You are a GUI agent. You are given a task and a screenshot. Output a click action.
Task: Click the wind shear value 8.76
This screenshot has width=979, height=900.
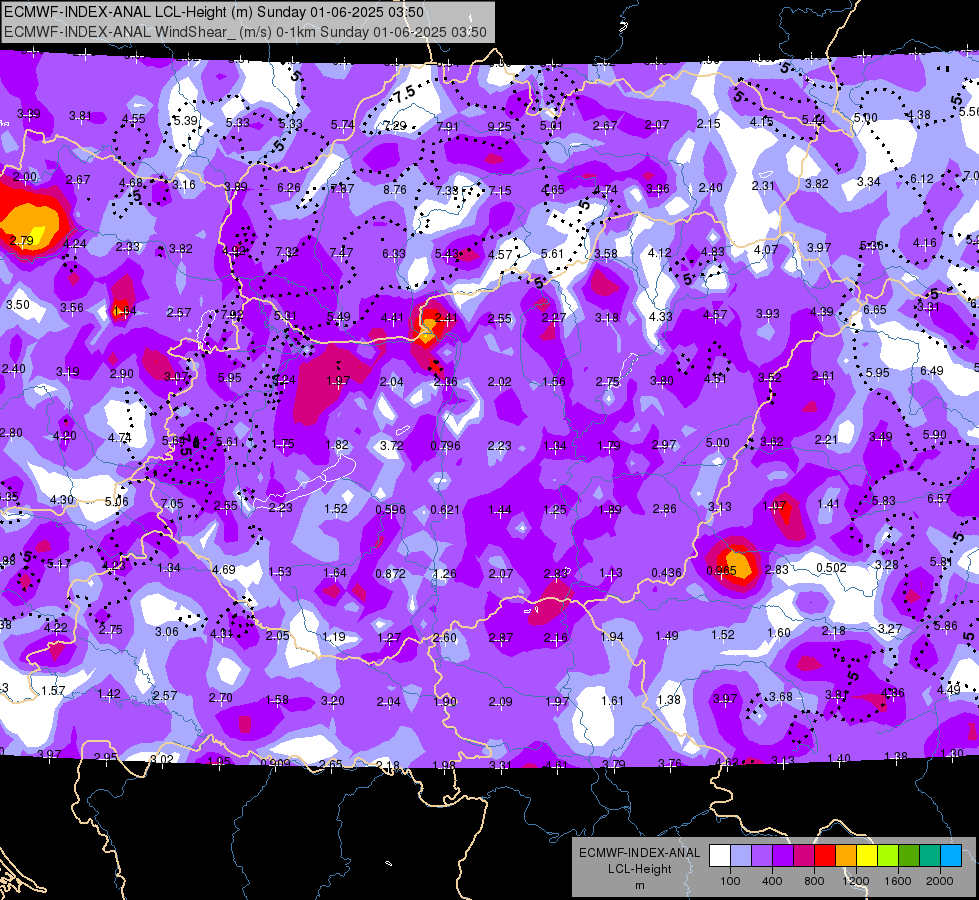tap(395, 190)
